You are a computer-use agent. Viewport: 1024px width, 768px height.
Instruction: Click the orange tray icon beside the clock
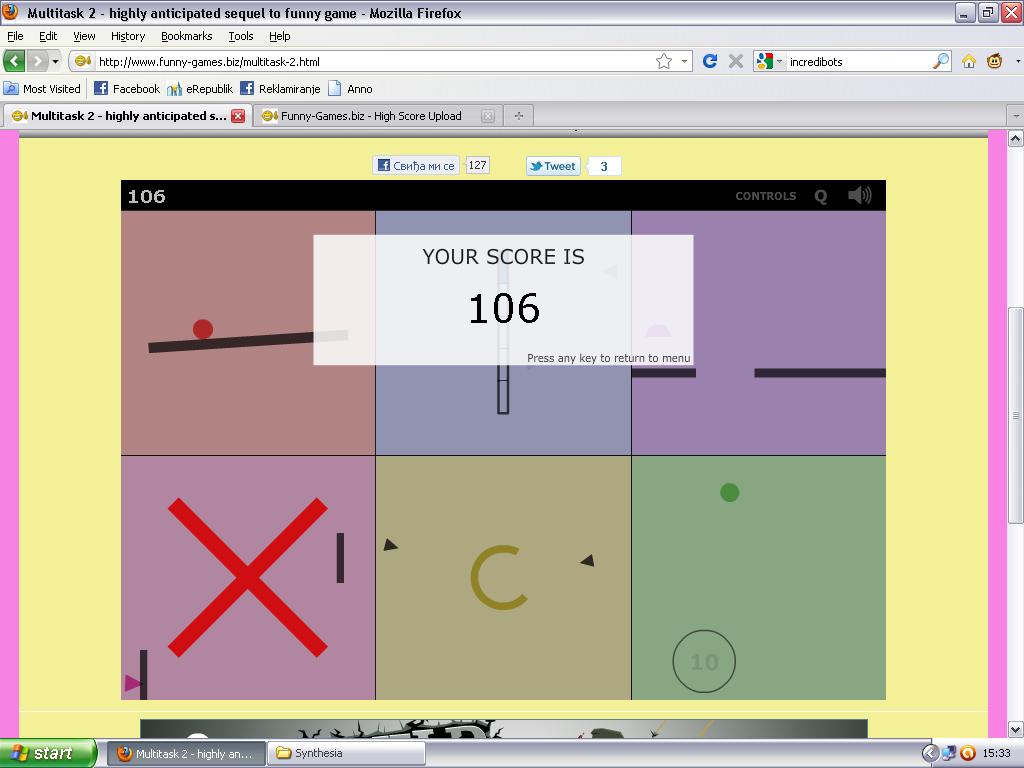pos(968,753)
